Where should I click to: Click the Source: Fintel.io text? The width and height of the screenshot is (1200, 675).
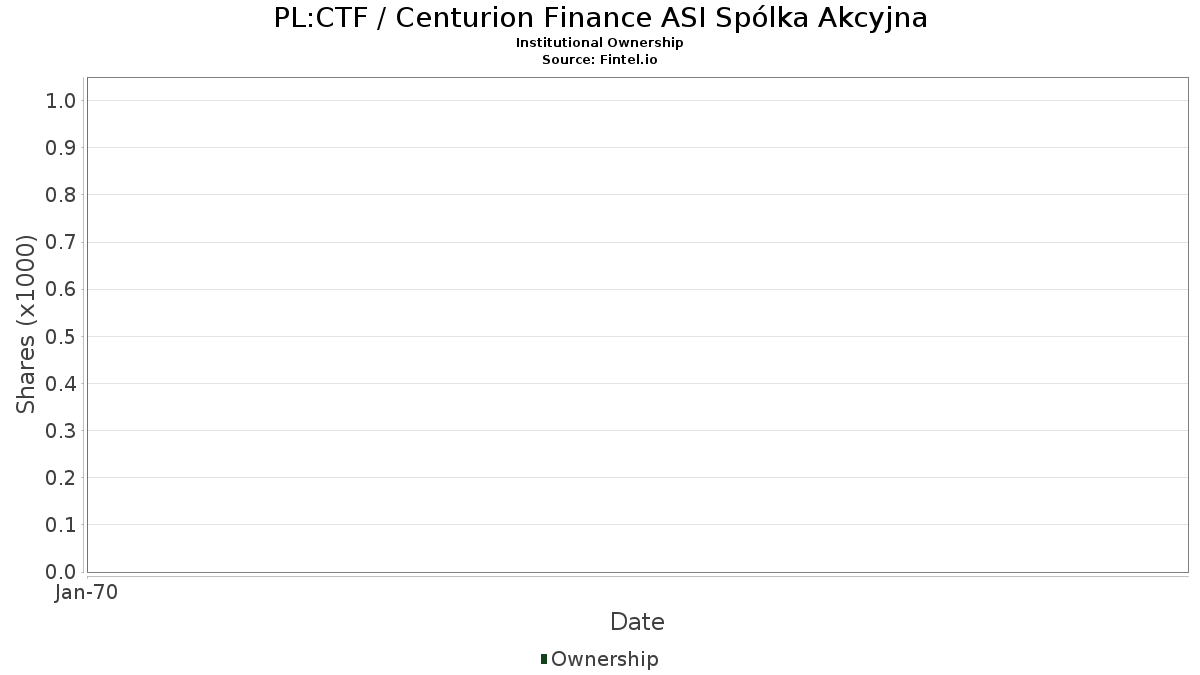pos(600,60)
